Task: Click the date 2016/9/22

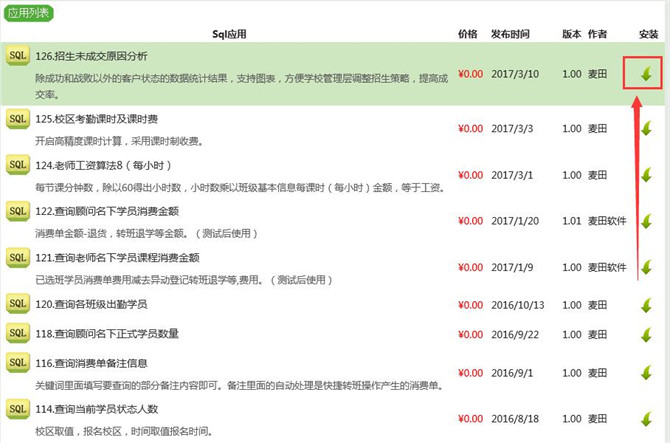Action: click(x=515, y=334)
